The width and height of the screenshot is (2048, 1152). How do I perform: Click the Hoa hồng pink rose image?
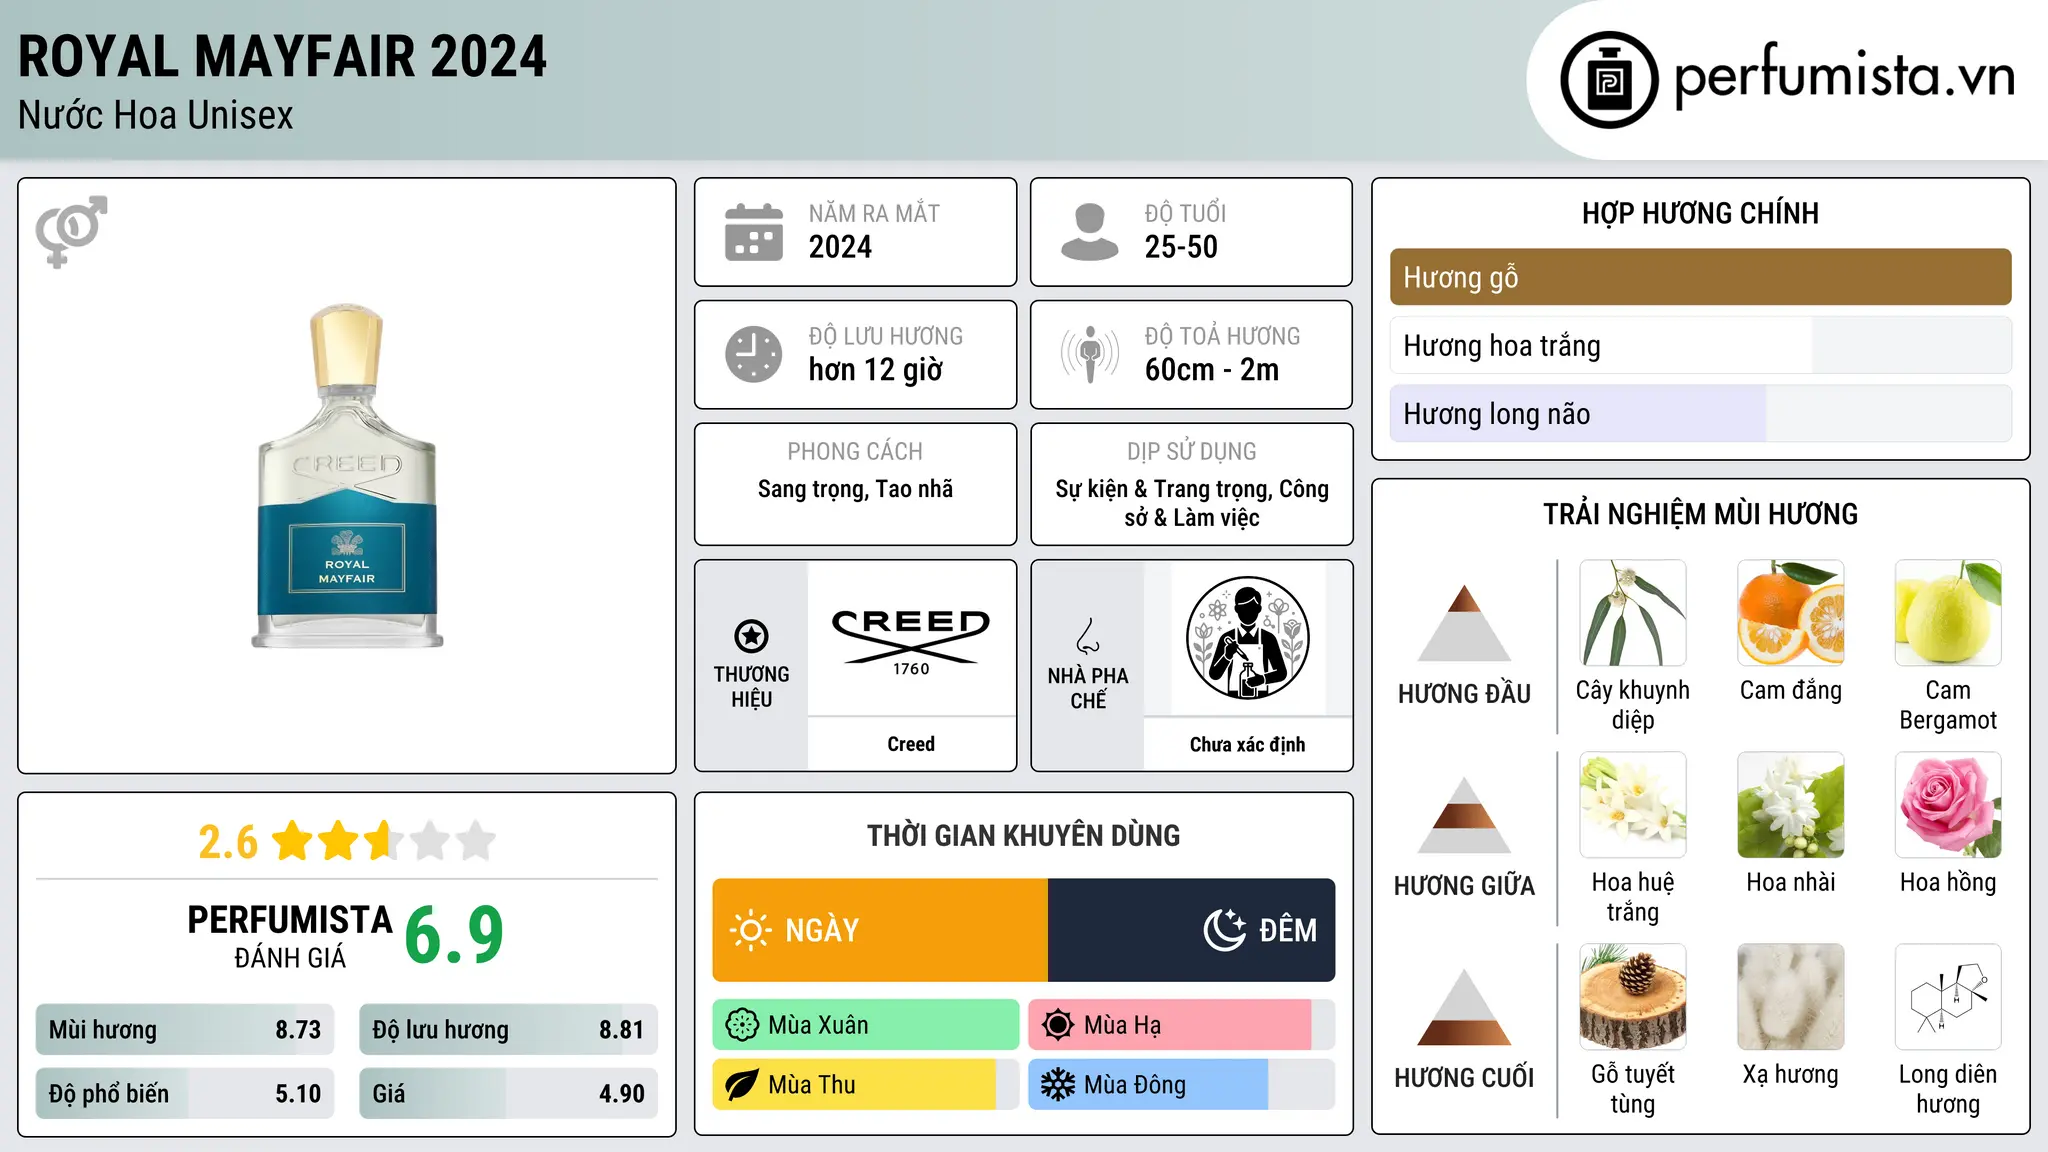click(x=1948, y=805)
